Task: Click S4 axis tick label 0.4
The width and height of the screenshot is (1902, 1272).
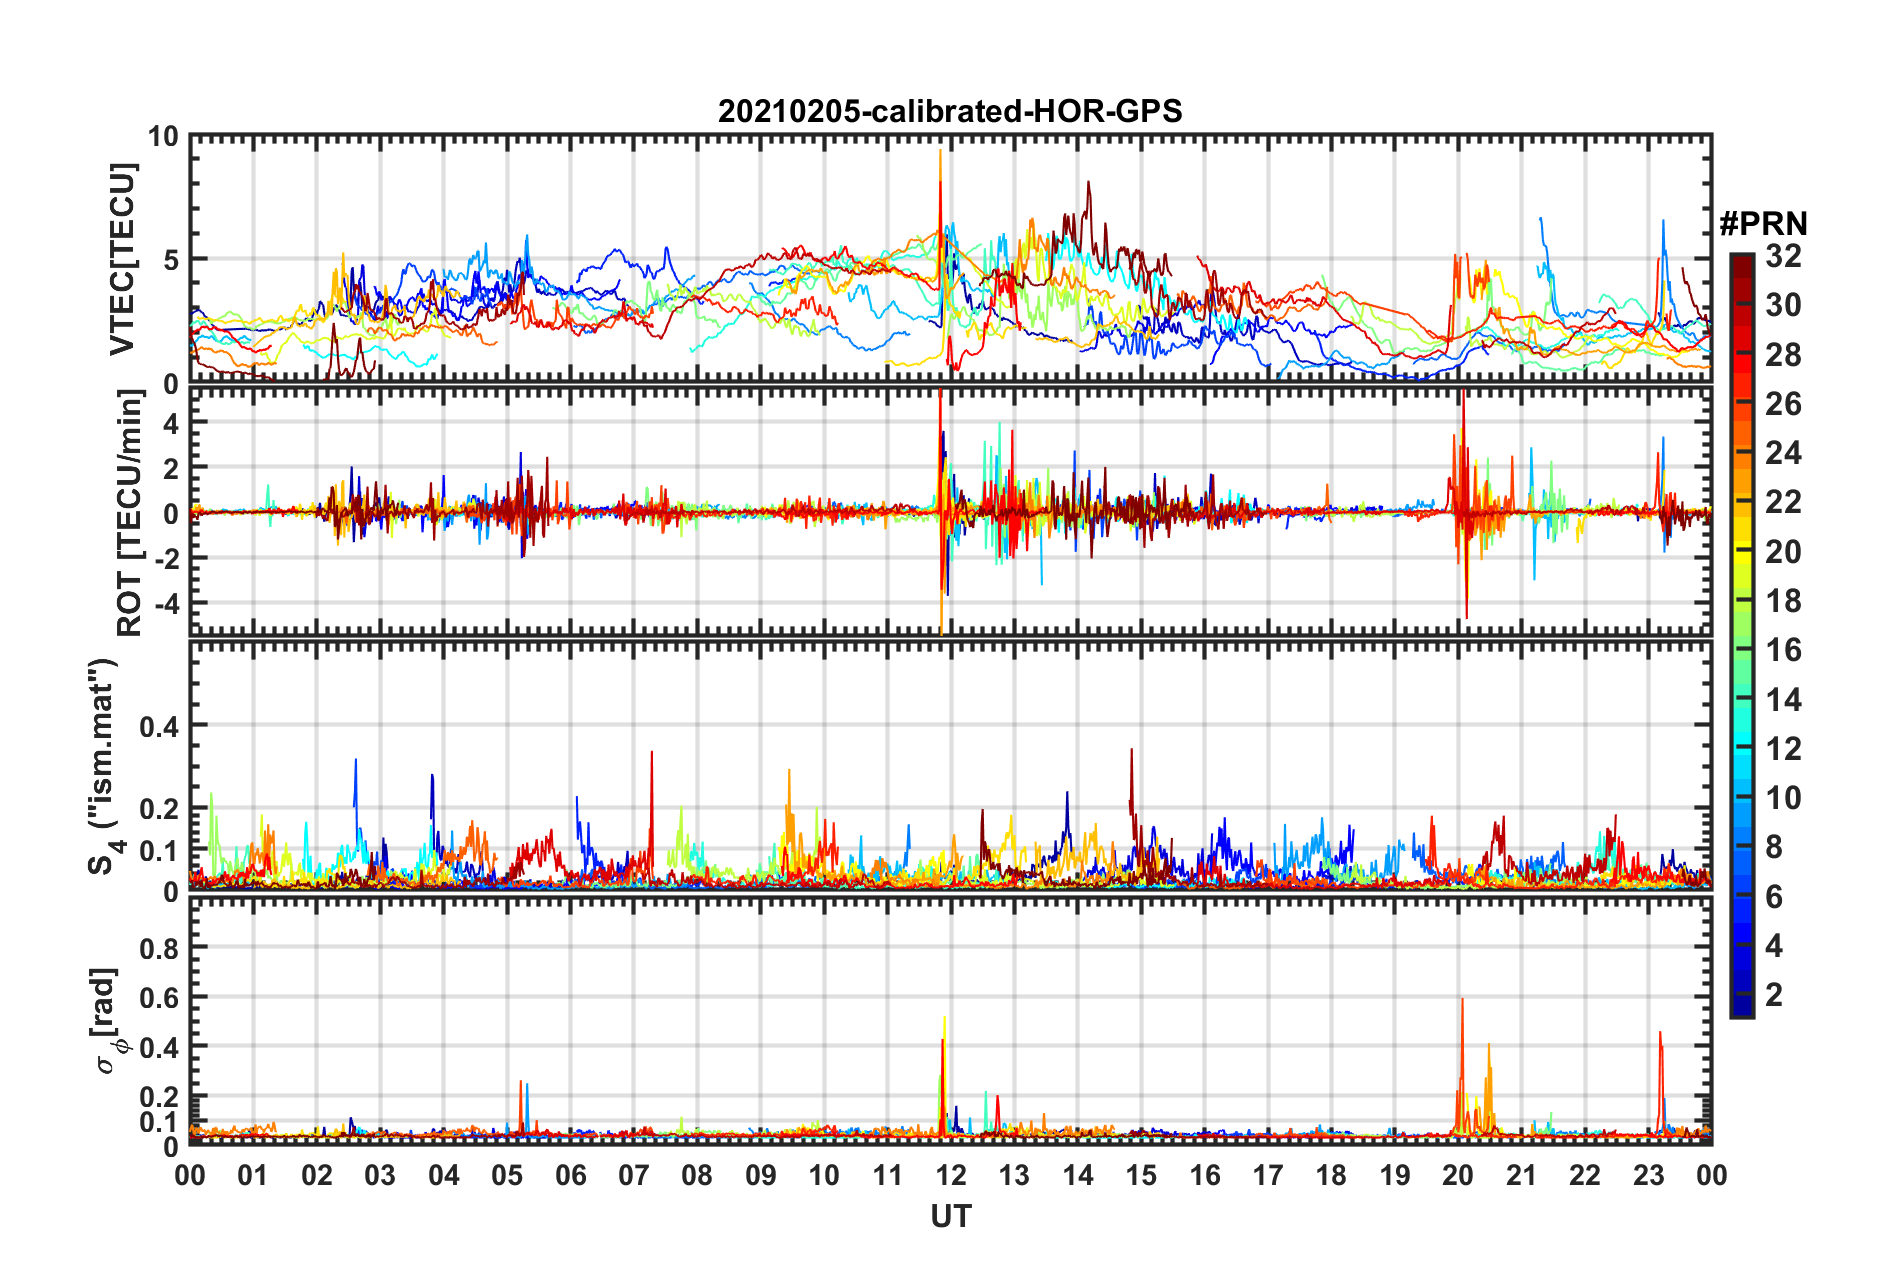Action: coord(160,726)
